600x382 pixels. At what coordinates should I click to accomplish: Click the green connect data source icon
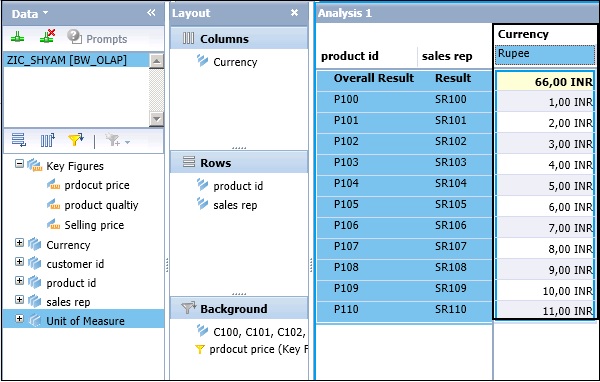[17, 38]
